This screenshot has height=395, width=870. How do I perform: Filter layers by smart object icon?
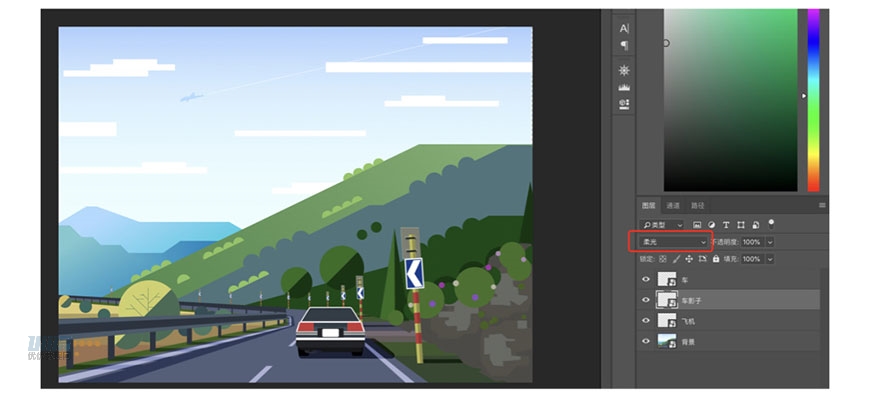click(756, 225)
